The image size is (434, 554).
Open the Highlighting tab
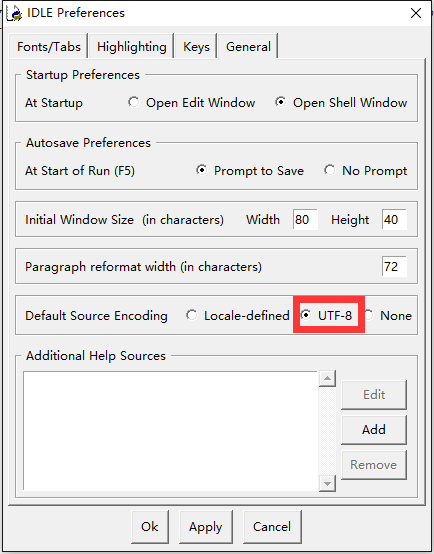tap(131, 47)
